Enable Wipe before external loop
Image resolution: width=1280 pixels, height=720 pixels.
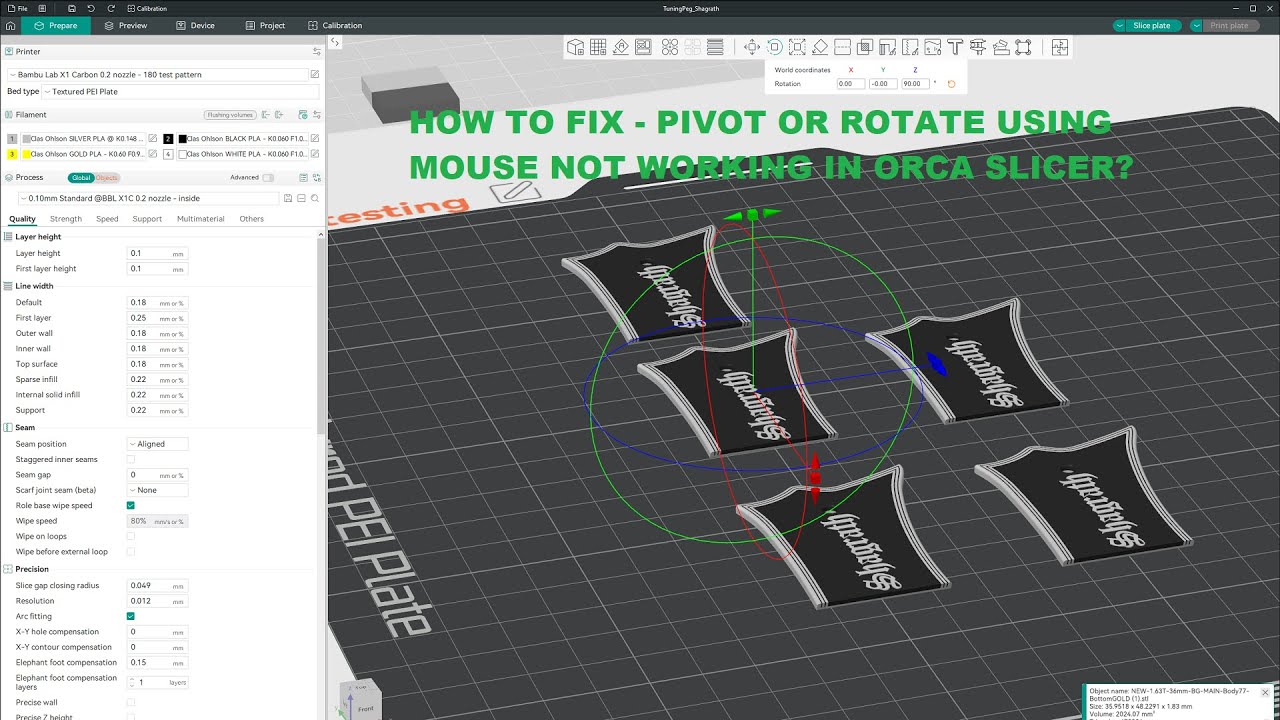coord(130,551)
